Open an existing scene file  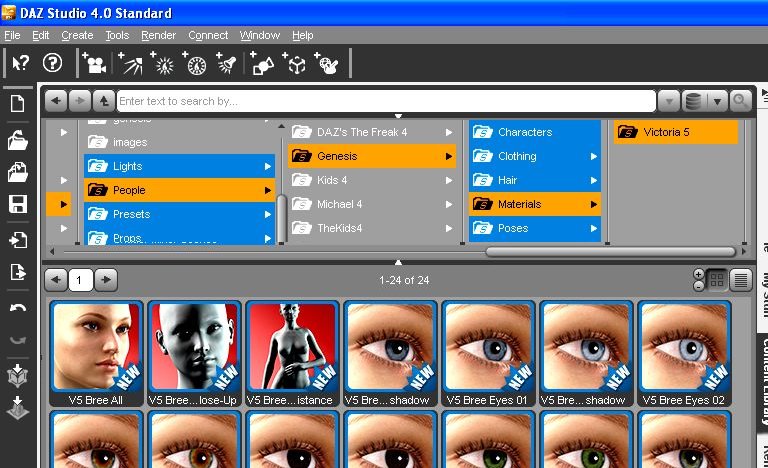[18, 140]
